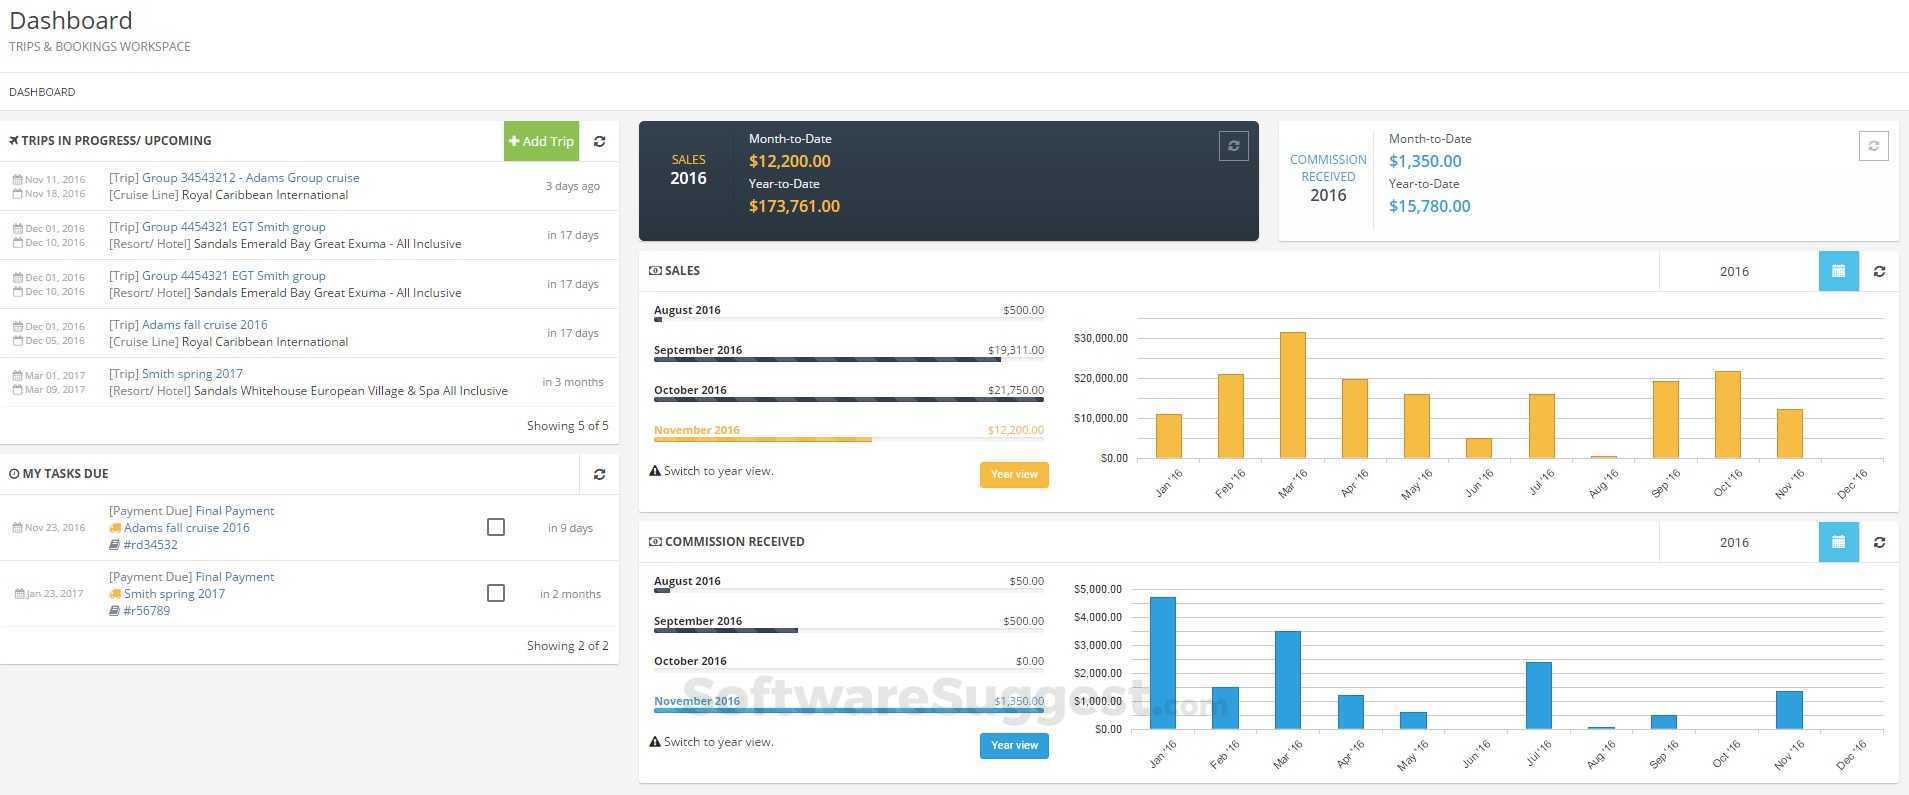Refresh the Sales chart panel
The height and width of the screenshot is (795, 1909).
[1879, 271]
